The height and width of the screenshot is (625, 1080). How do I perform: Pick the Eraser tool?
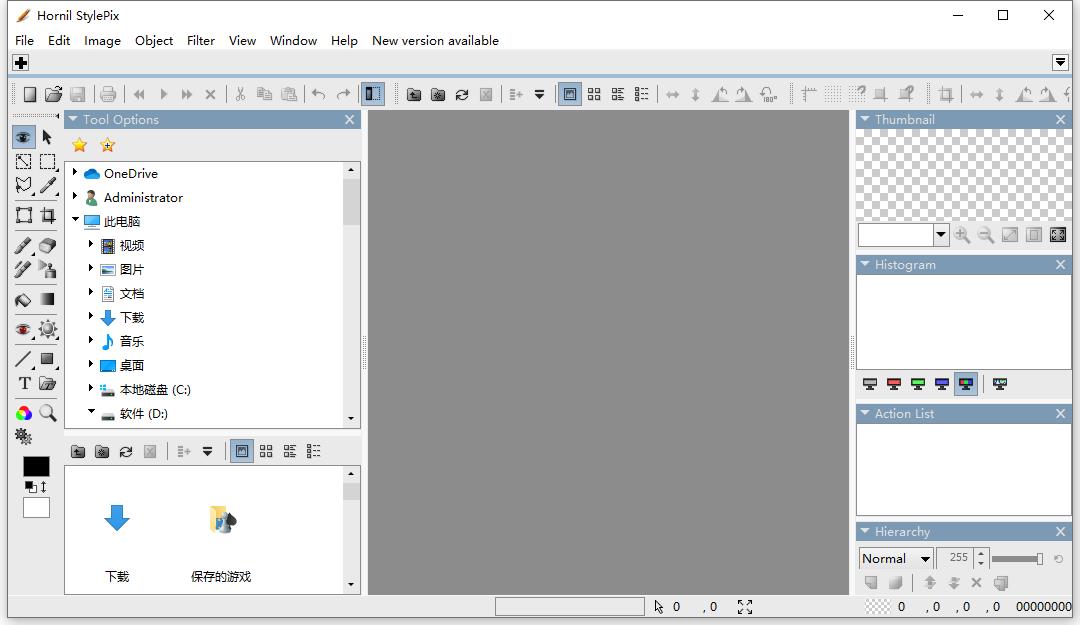[47, 245]
